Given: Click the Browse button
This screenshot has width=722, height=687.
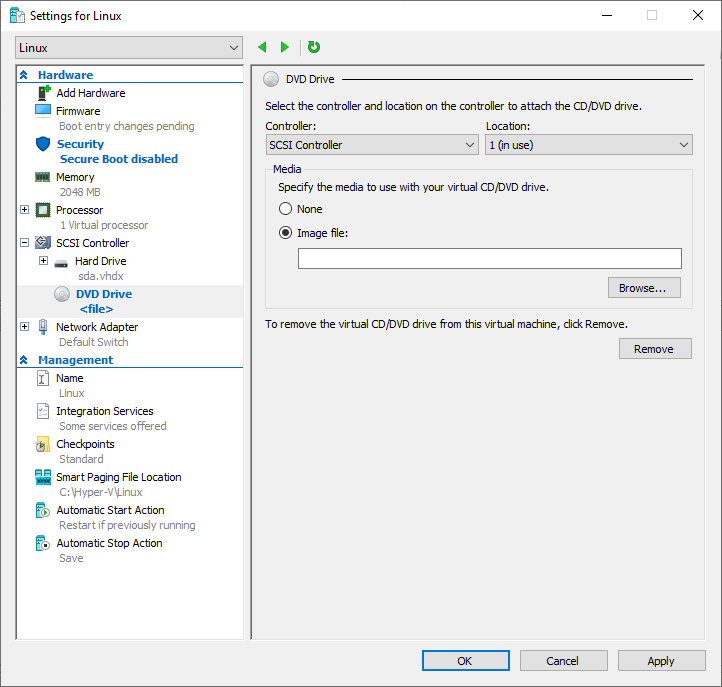Looking at the screenshot, I should (644, 288).
